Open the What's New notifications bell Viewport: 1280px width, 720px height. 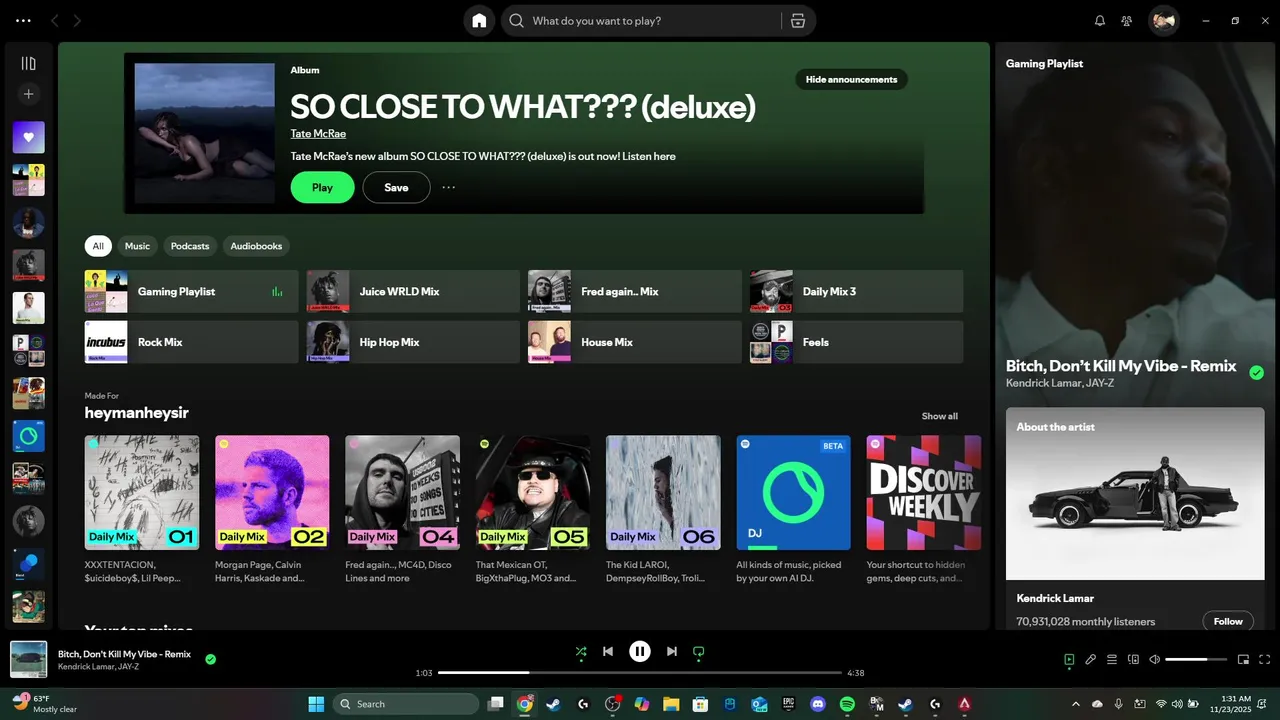tap(1100, 21)
